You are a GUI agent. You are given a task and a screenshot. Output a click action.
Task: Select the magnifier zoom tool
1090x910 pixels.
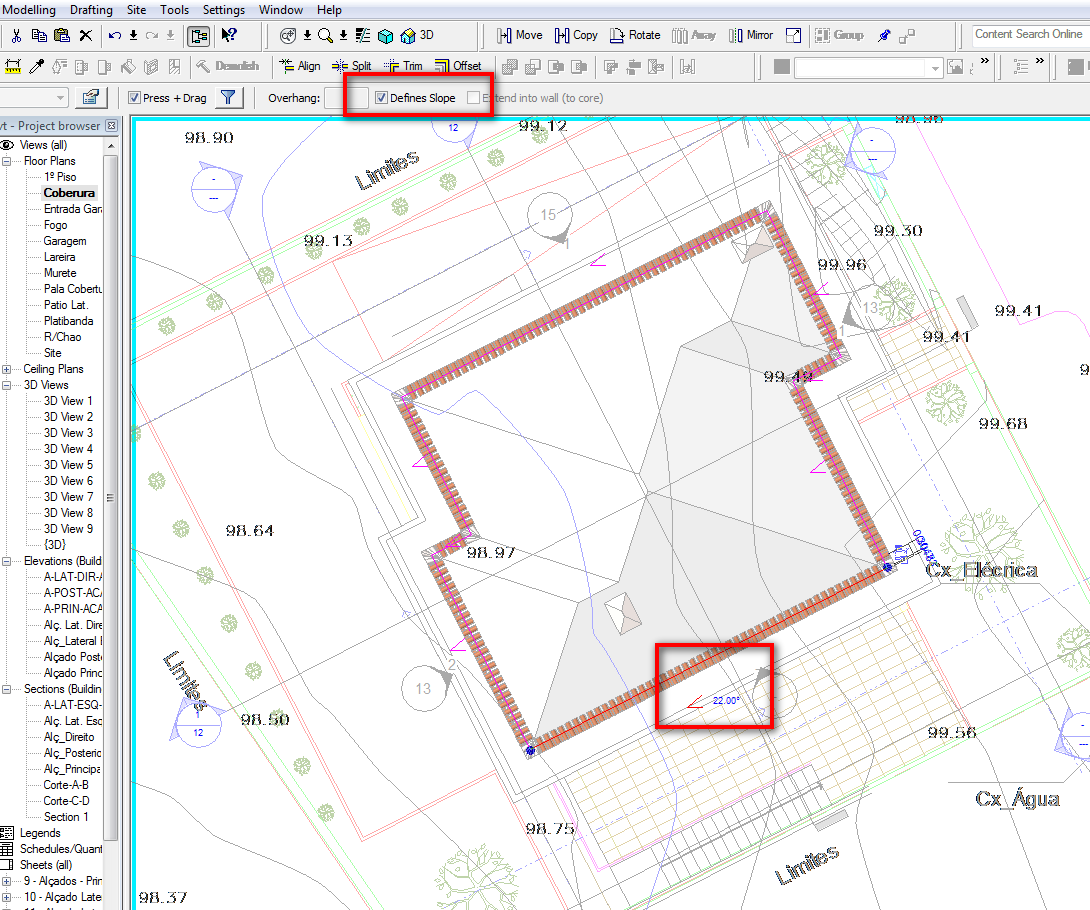click(325, 35)
